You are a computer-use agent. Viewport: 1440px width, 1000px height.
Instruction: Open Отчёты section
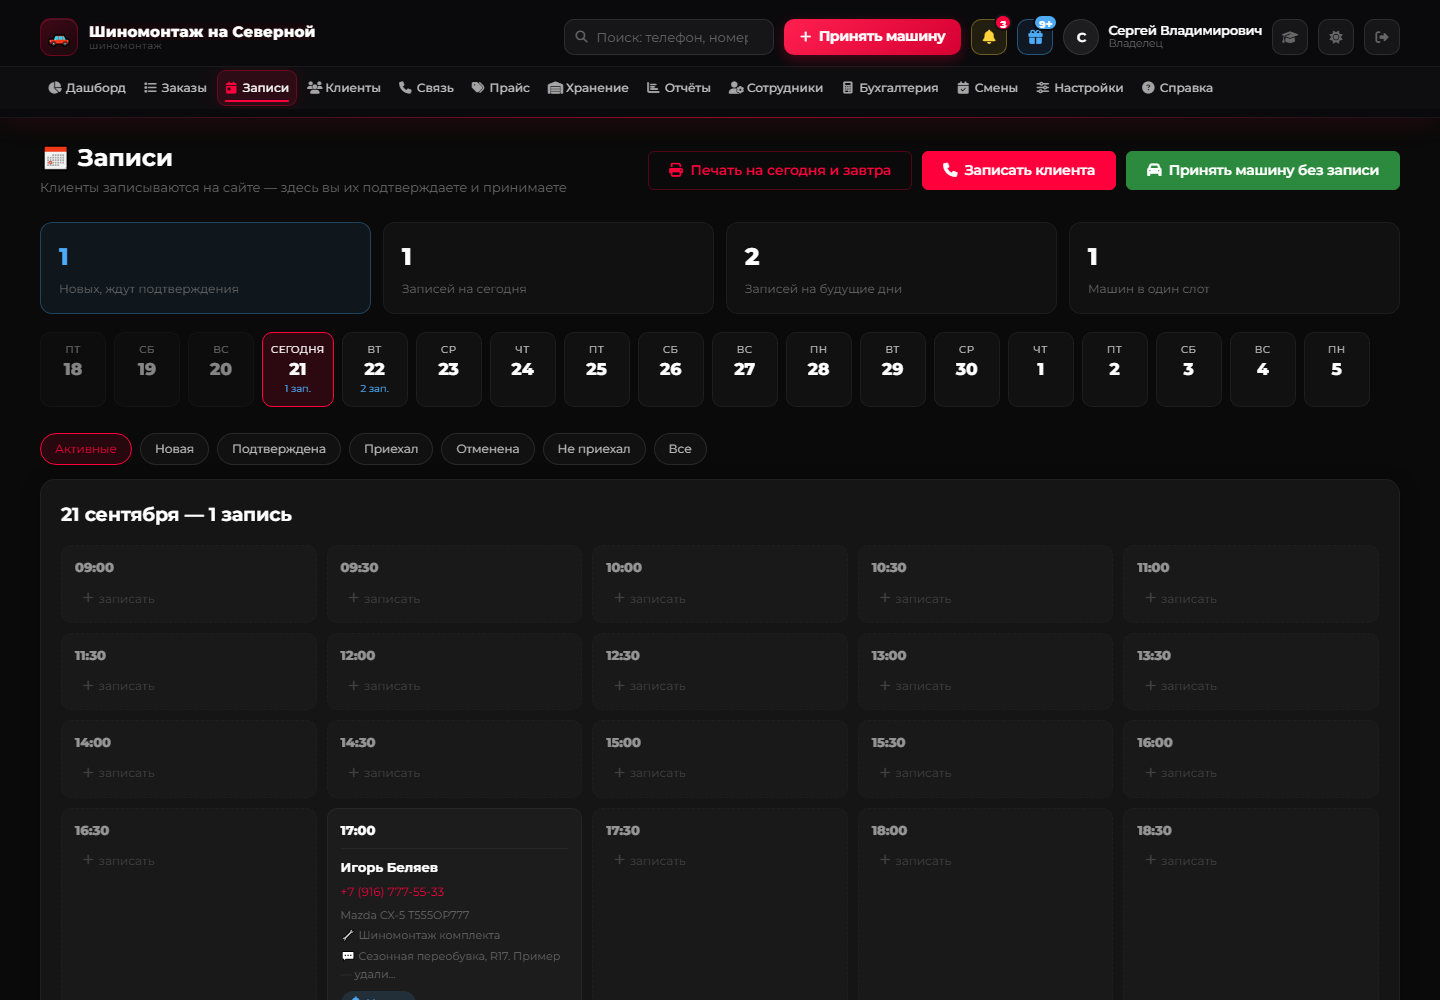coord(679,88)
